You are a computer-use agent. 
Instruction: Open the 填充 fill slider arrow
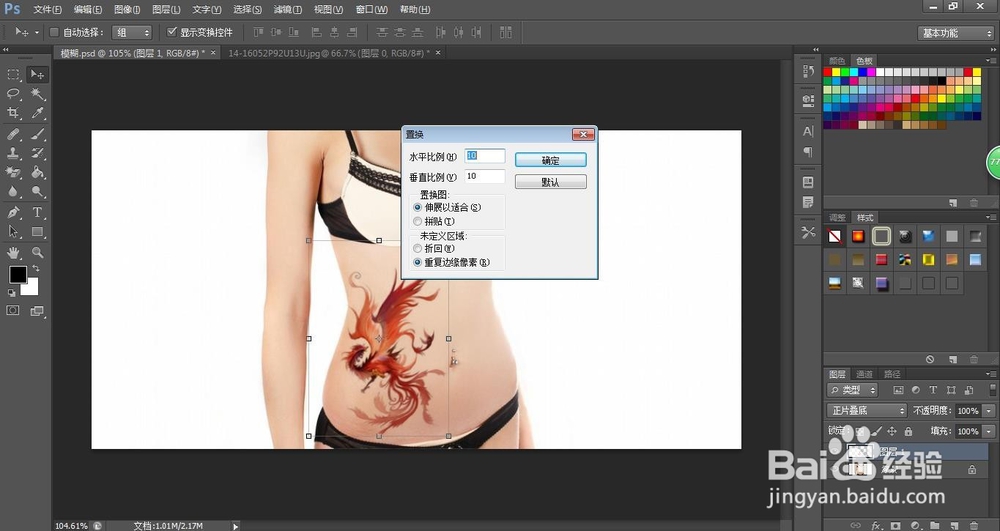(989, 431)
